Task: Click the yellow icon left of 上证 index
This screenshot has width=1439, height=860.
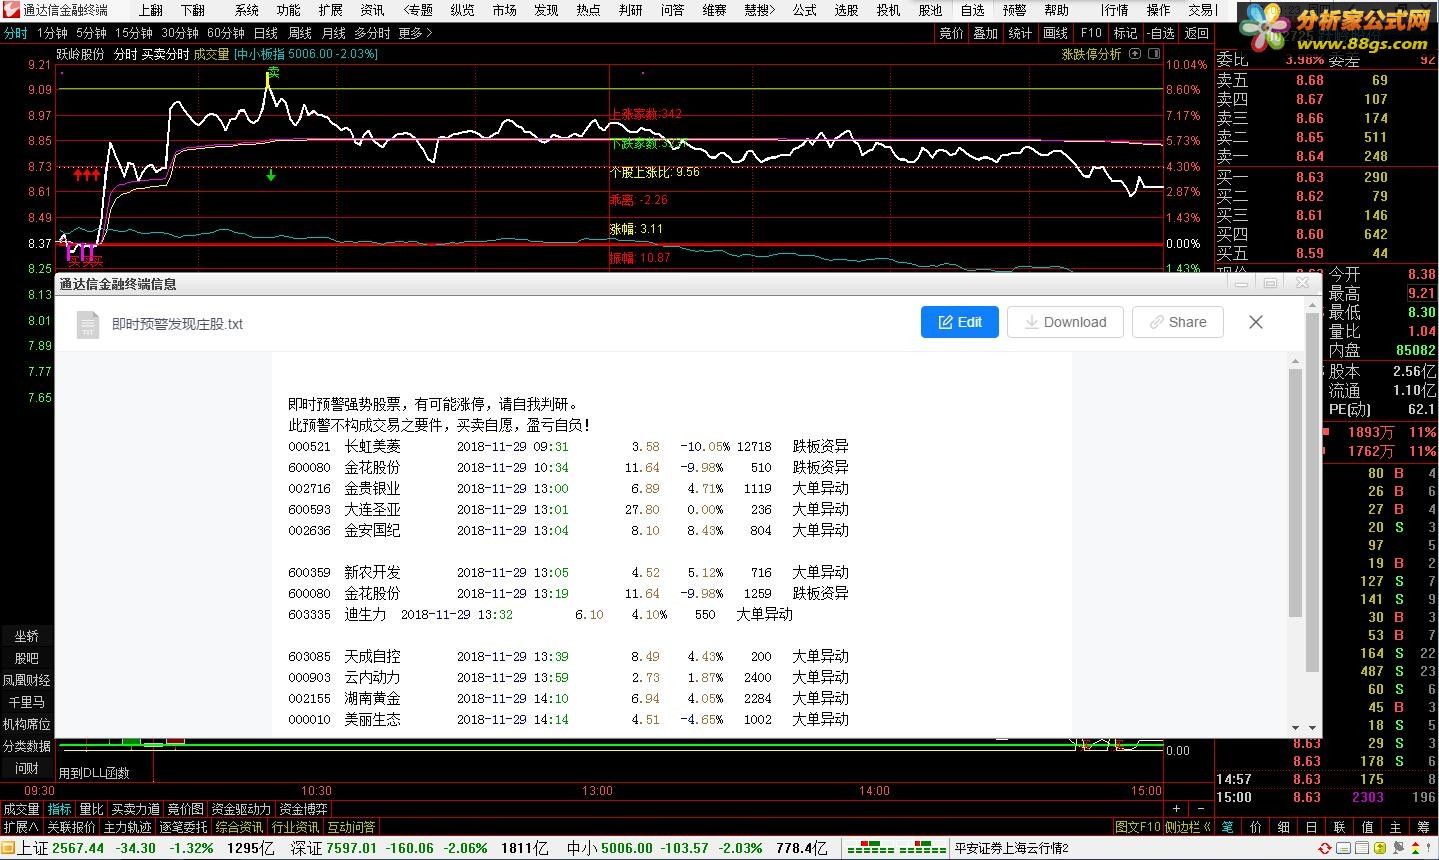Action: tap(9, 848)
